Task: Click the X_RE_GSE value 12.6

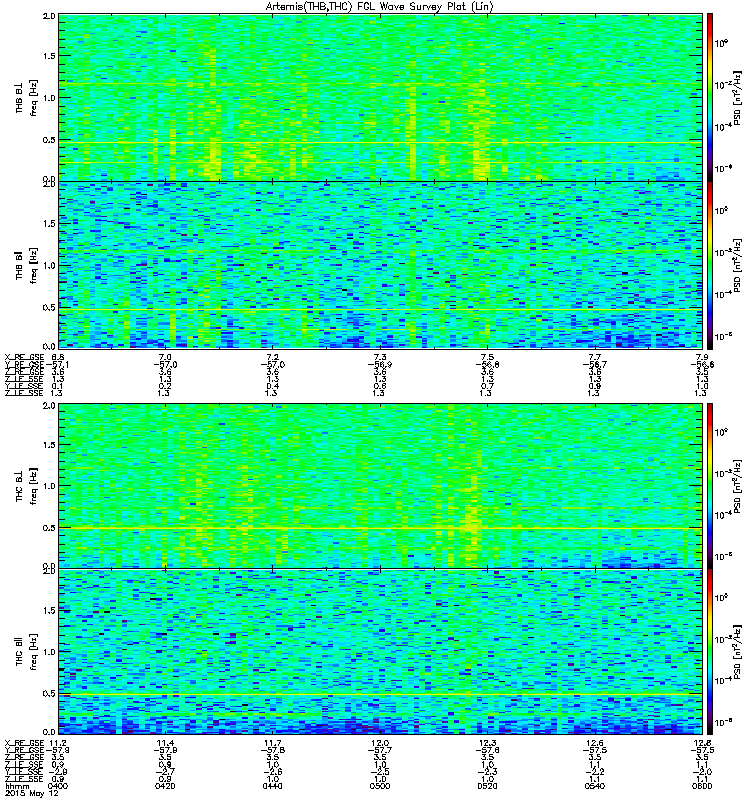Action: 595,743
